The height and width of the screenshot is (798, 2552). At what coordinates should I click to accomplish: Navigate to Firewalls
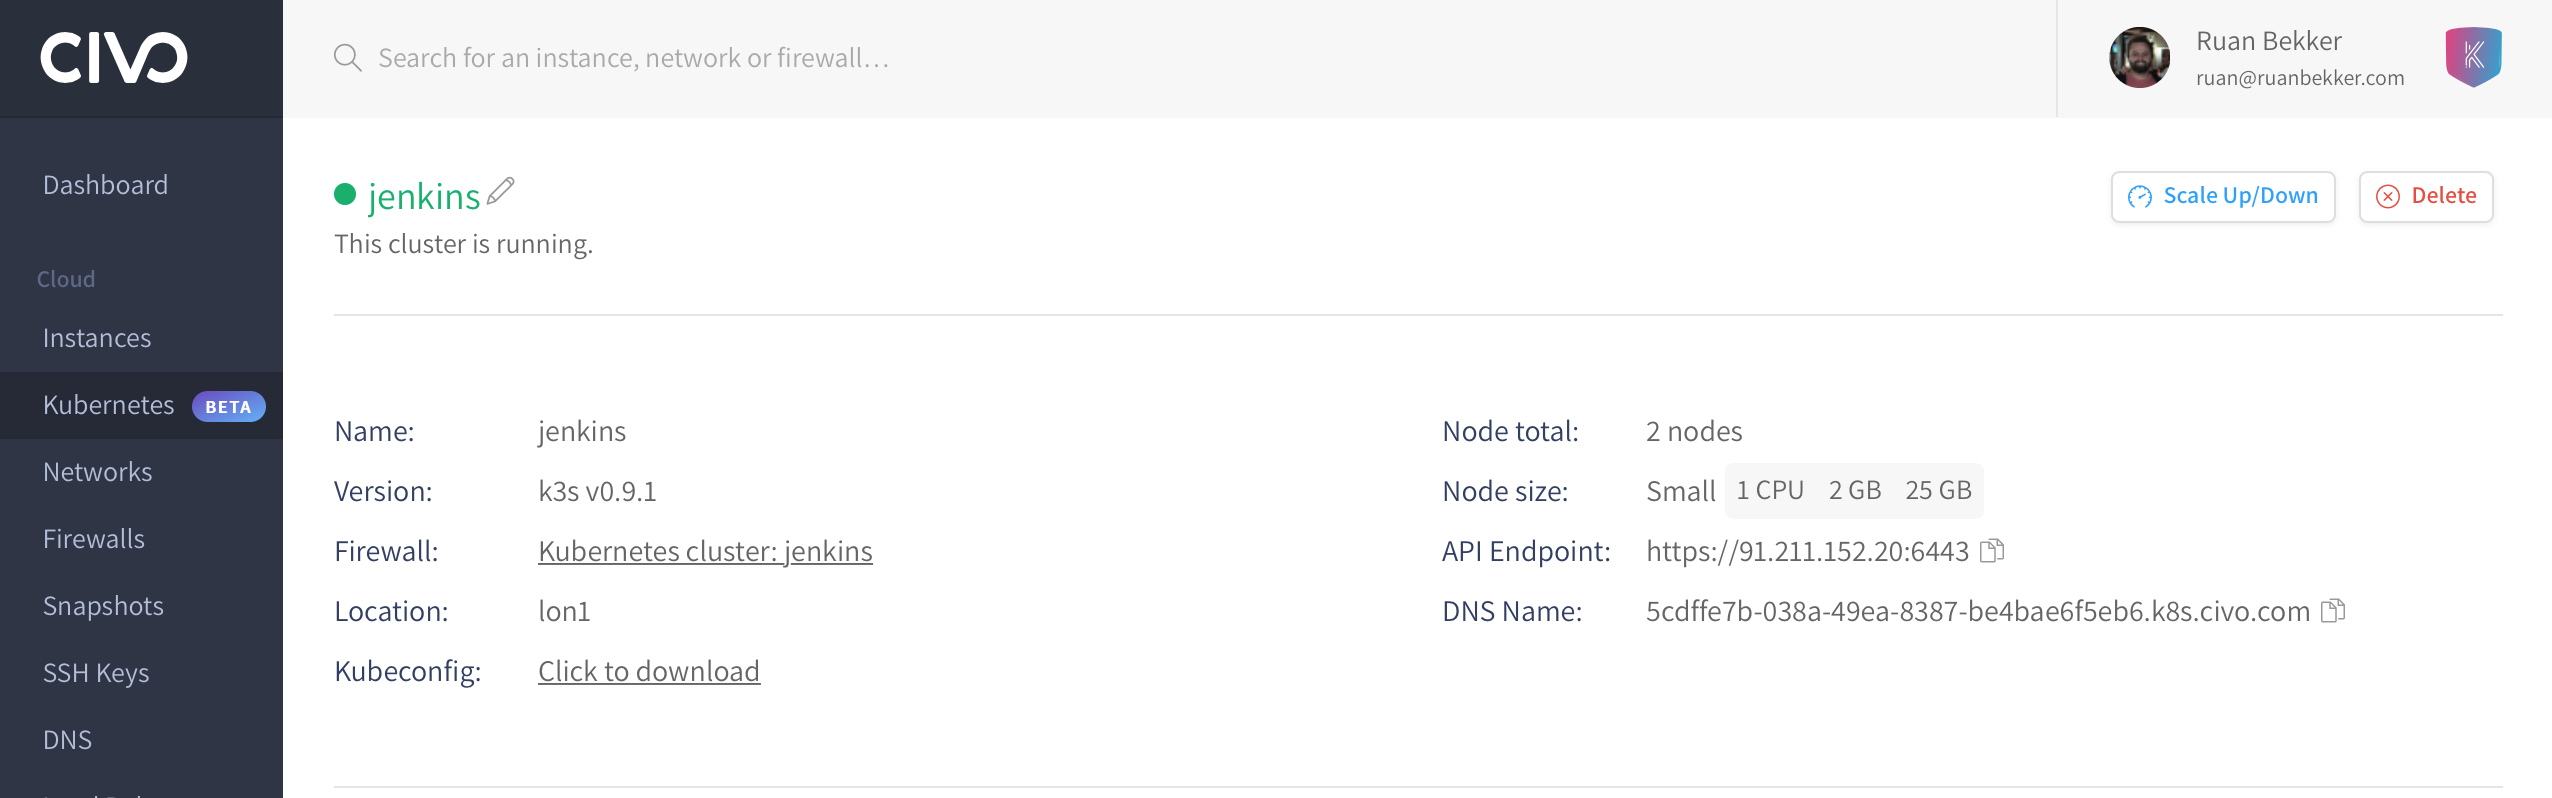pos(94,539)
